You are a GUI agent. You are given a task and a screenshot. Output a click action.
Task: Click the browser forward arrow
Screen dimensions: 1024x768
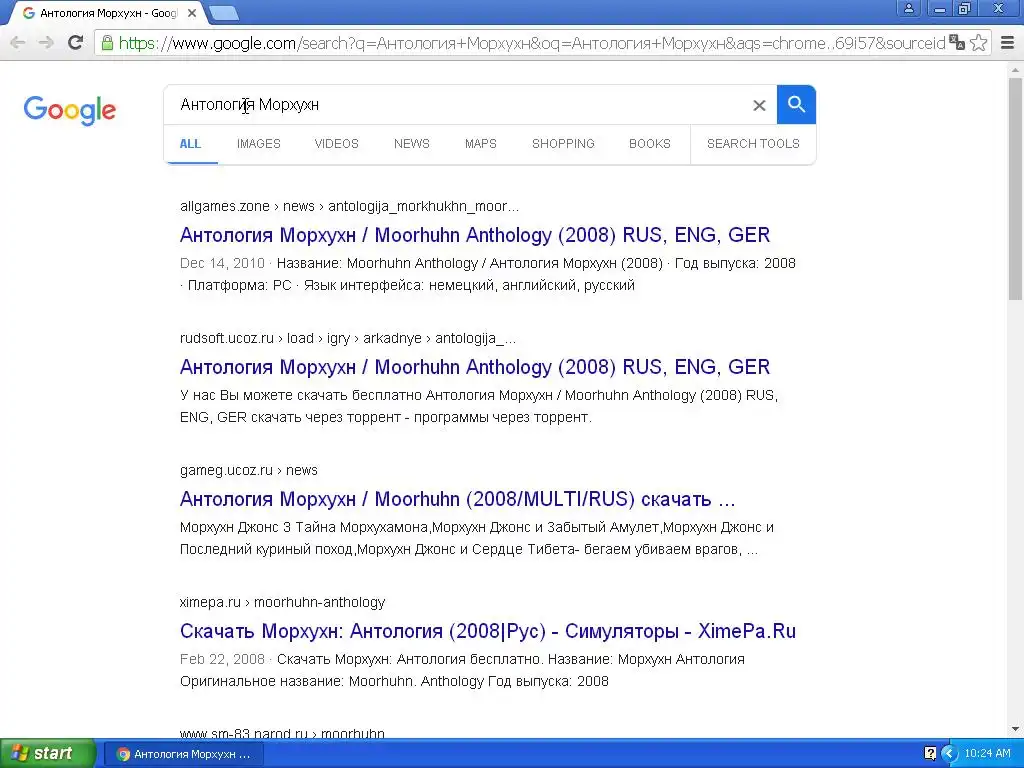tap(46, 43)
